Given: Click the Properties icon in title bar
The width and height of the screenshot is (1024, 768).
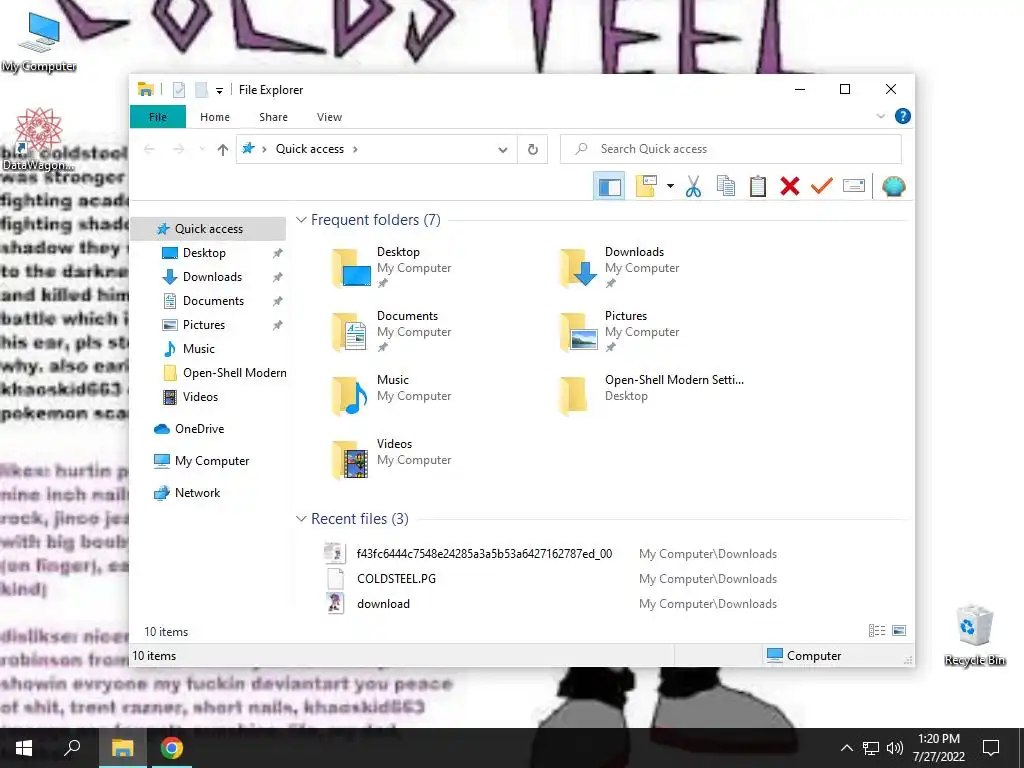Looking at the screenshot, I should click(179, 90).
